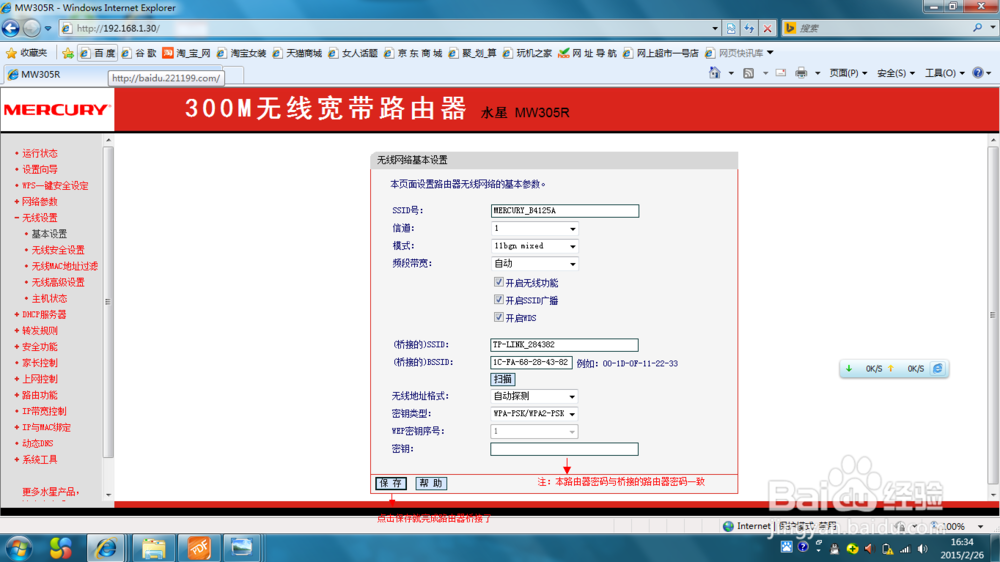Open the 主机状态 sidebar item

click(x=49, y=299)
